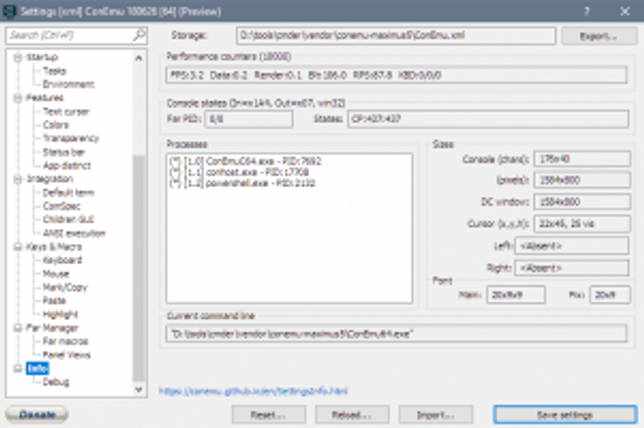This screenshot has width=644, height=428.
Task: Close the Settings dialog
Action: pyautogui.click(x=625, y=11)
